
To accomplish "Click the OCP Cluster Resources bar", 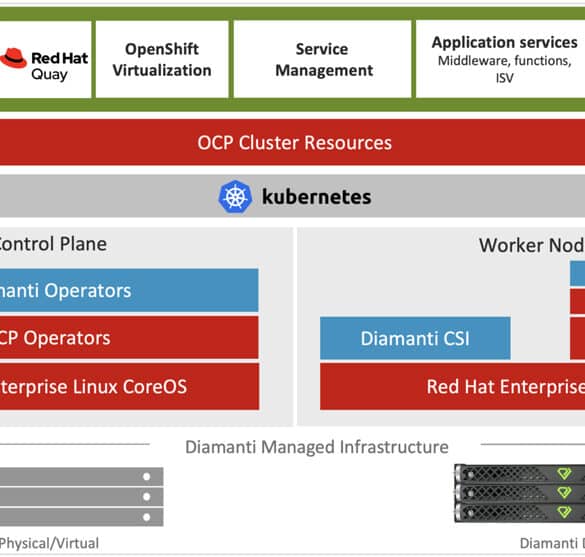I will point(292,143).
